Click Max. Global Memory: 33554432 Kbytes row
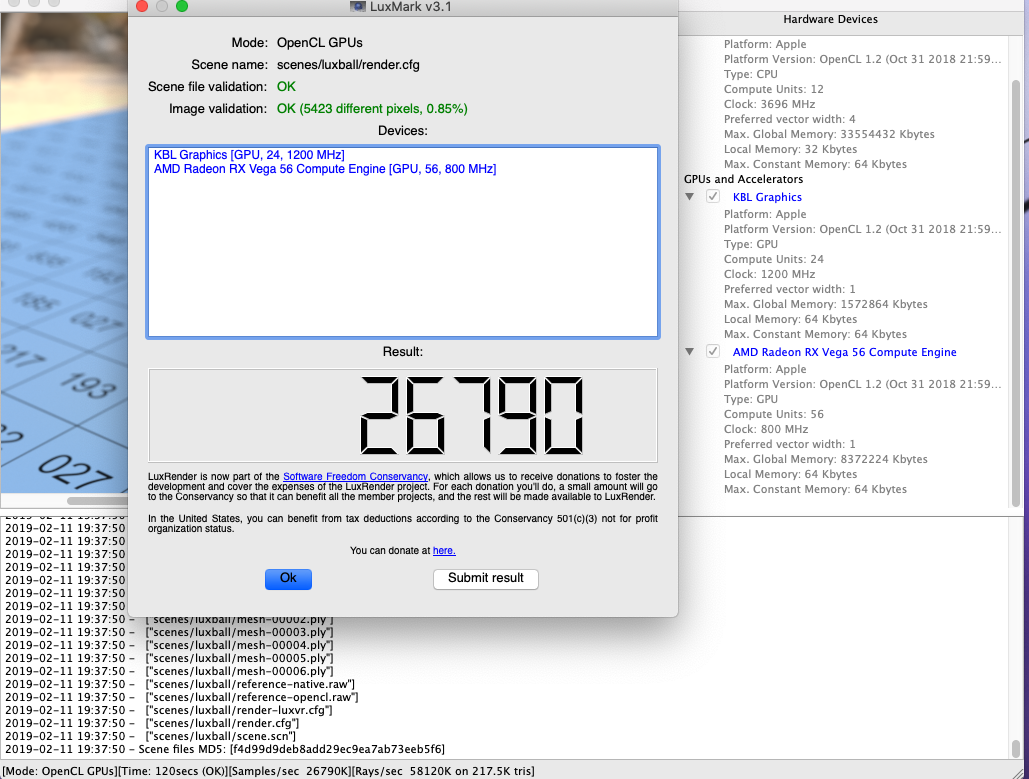1029x779 pixels. 829,135
